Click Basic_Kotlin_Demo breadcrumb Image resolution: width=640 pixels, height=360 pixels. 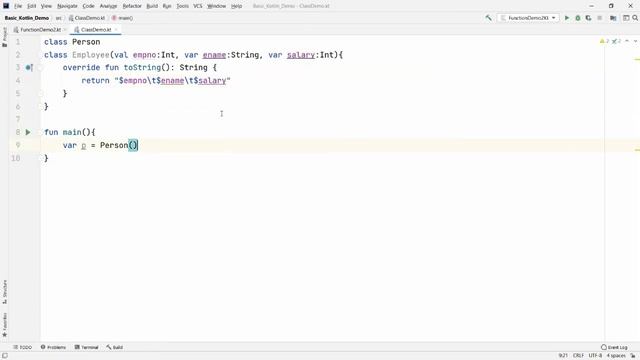27,18
